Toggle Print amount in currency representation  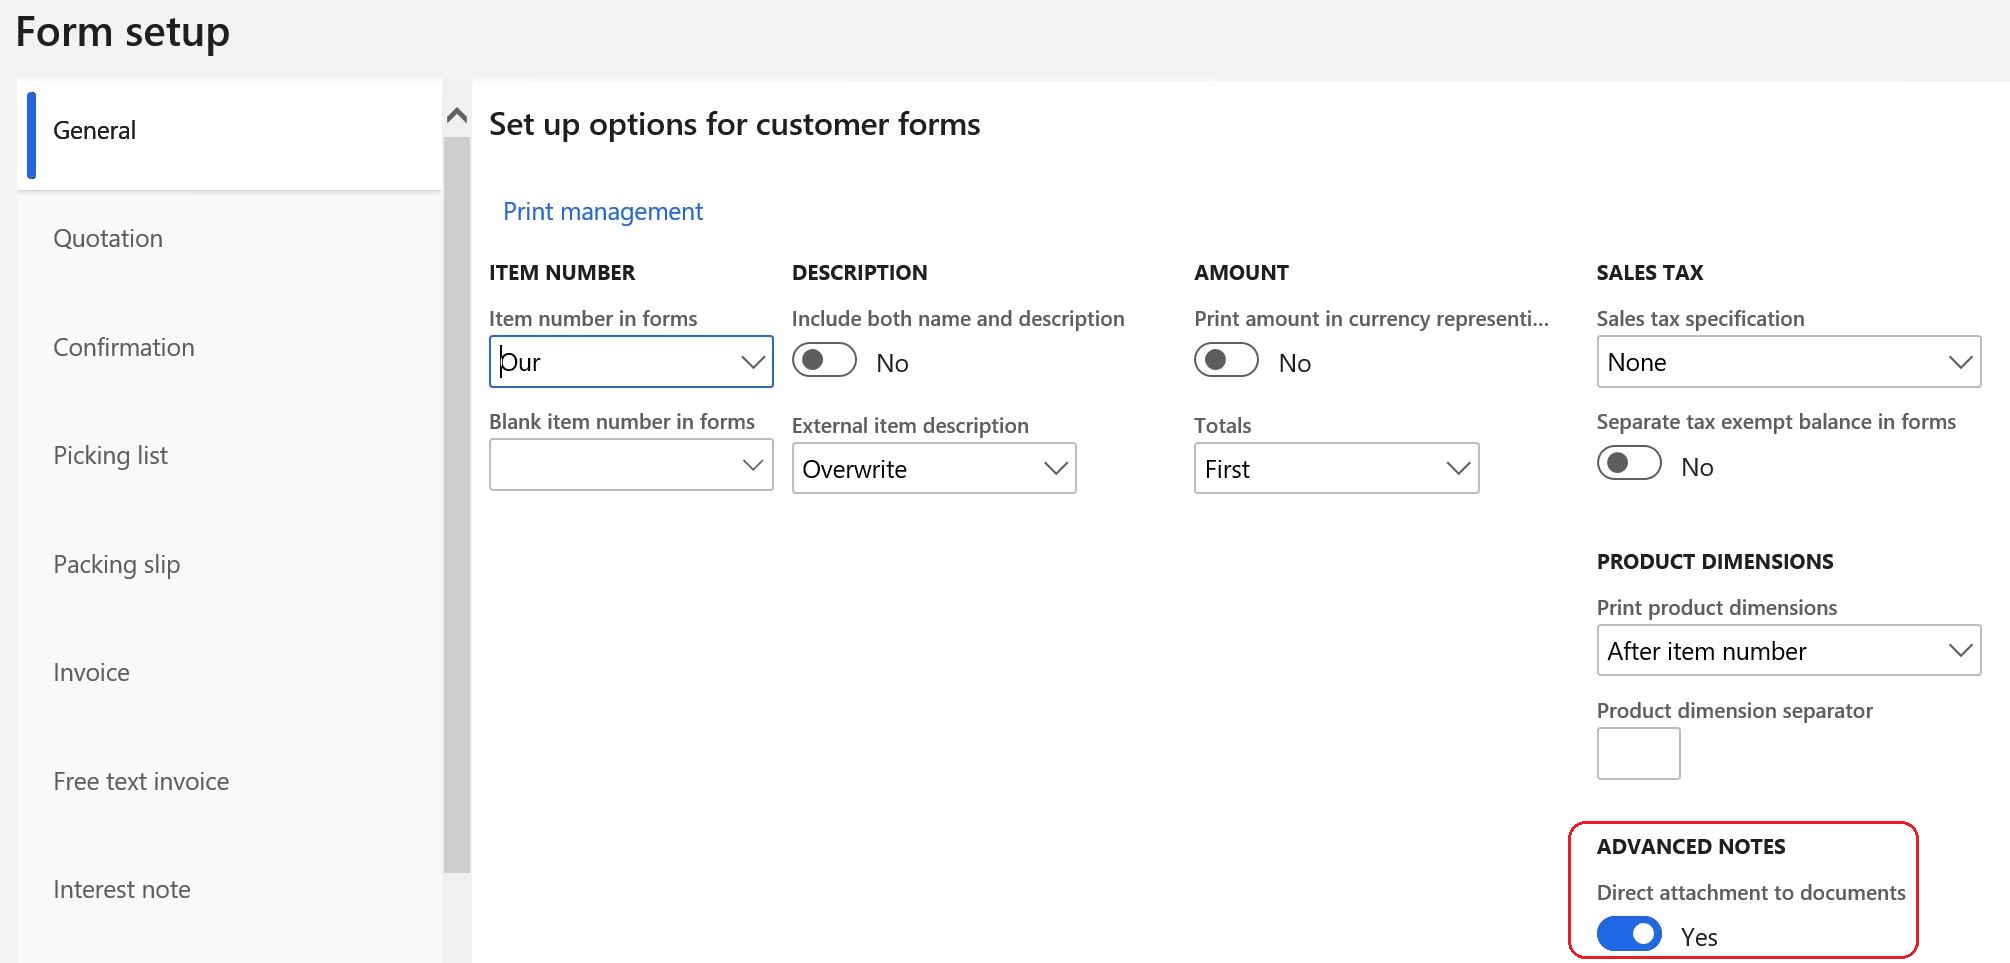click(x=1227, y=361)
